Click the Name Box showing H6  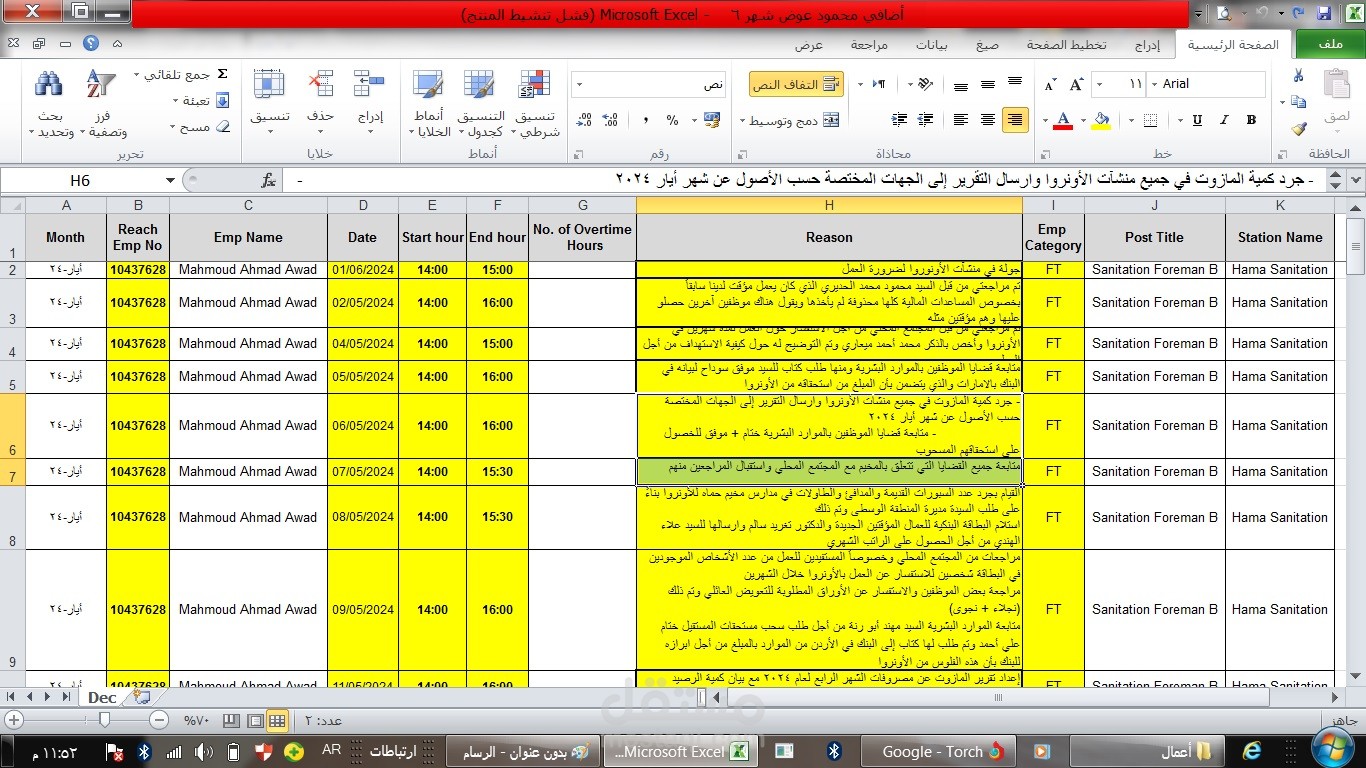point(80,181)
